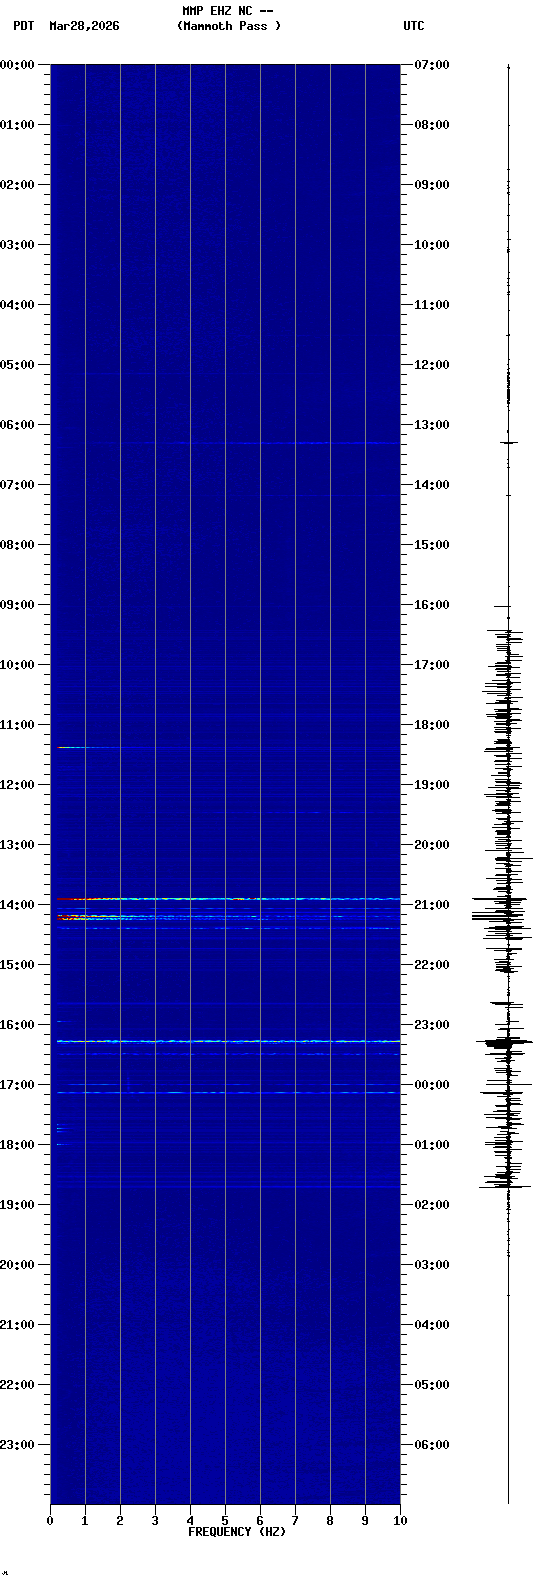Viewport: 552px width, 1584px height.
Task: Select 22:00 on the PDT time axis
Action: coord(18,1385)
